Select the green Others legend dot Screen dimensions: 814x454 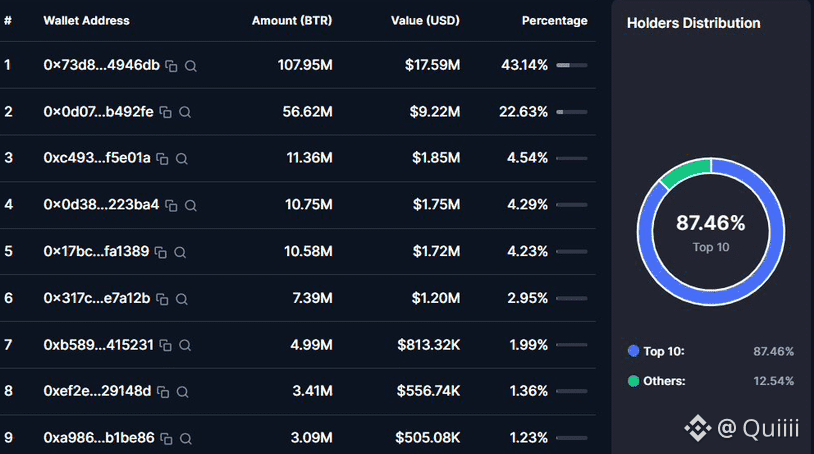point(633,381)
